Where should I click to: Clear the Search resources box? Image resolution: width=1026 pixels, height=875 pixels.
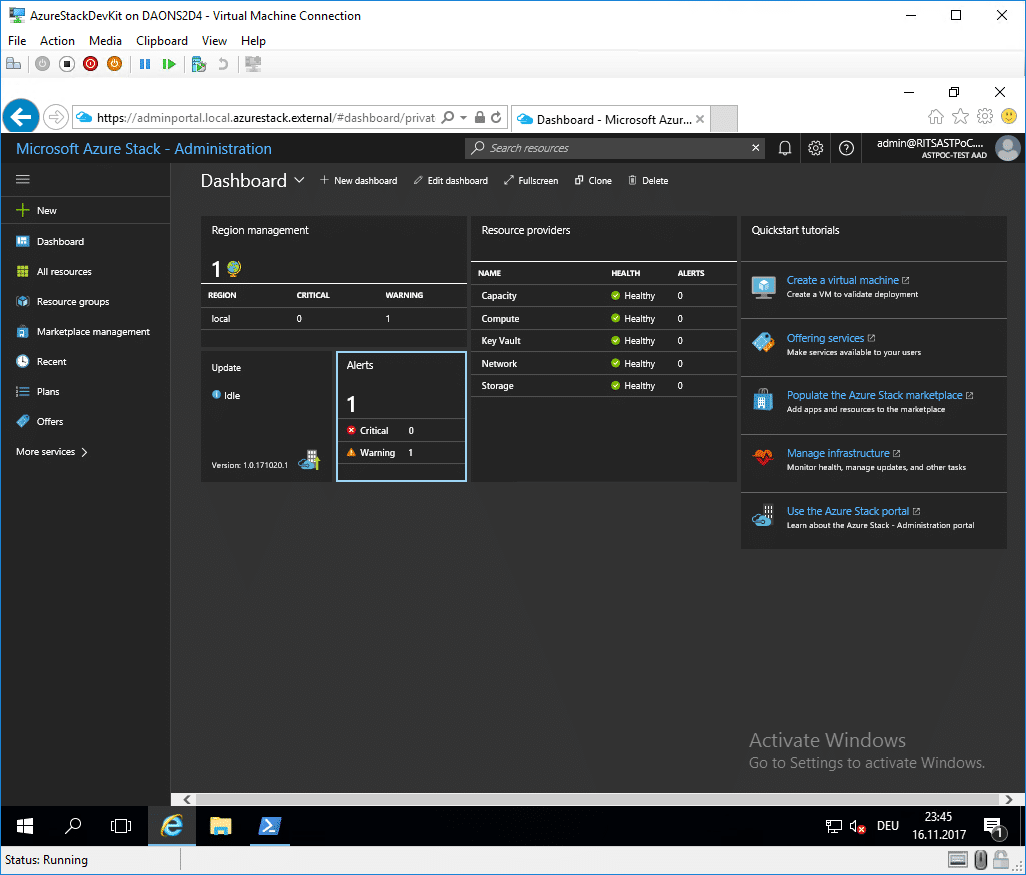pyautogui.click(x=755, y=148)
